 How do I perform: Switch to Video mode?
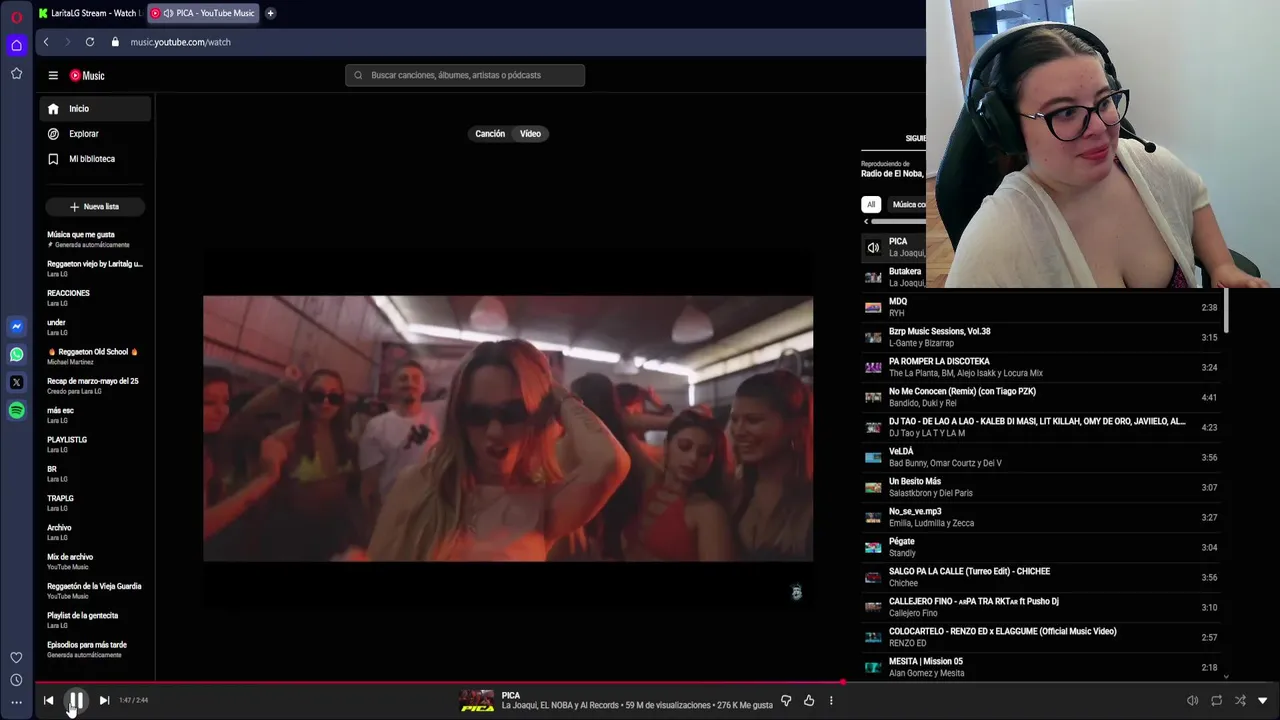530,133
